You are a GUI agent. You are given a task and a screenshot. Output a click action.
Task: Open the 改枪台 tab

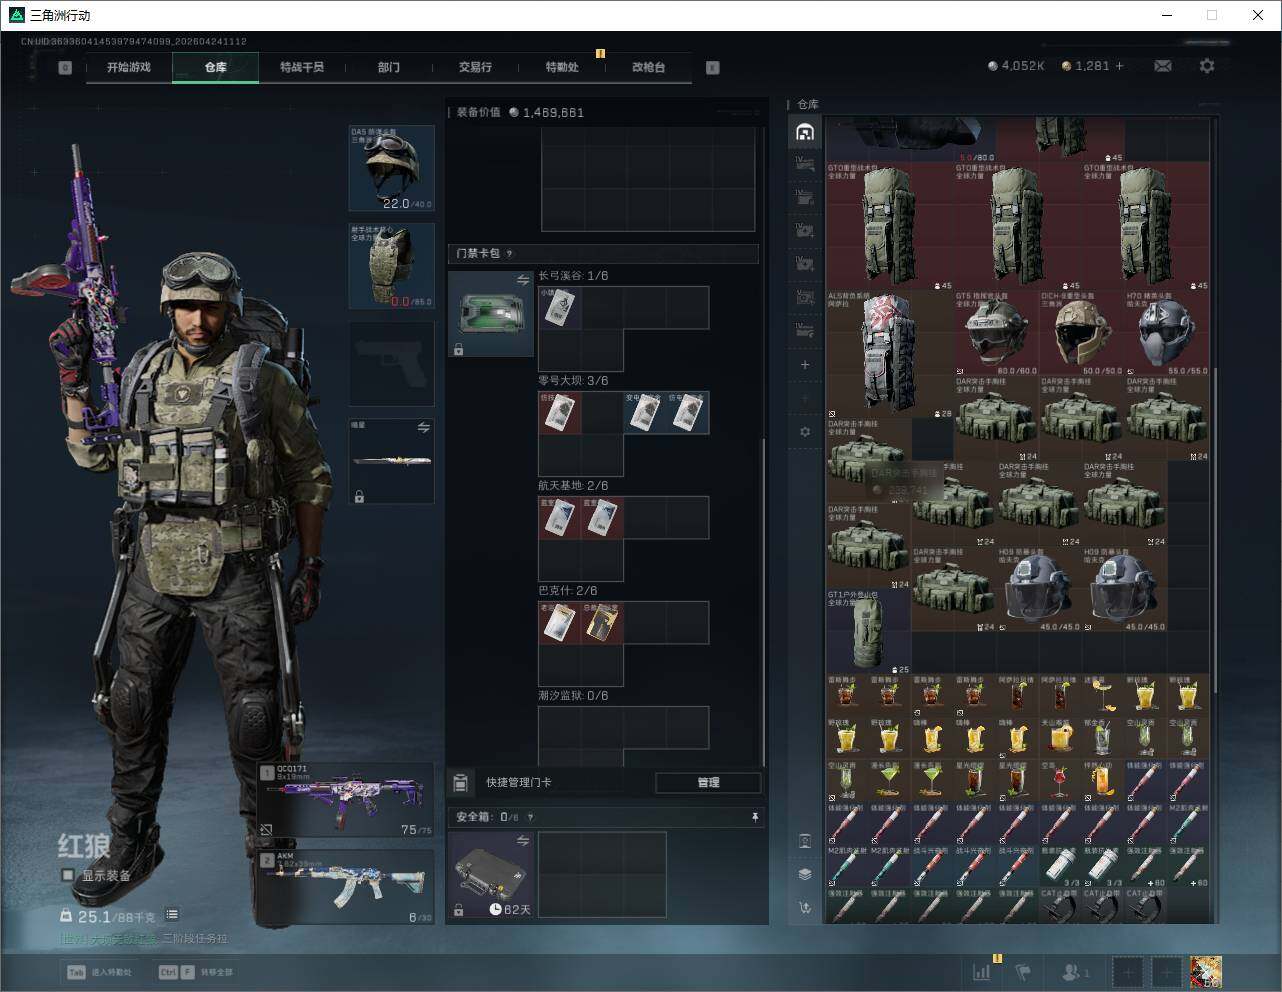648,67
